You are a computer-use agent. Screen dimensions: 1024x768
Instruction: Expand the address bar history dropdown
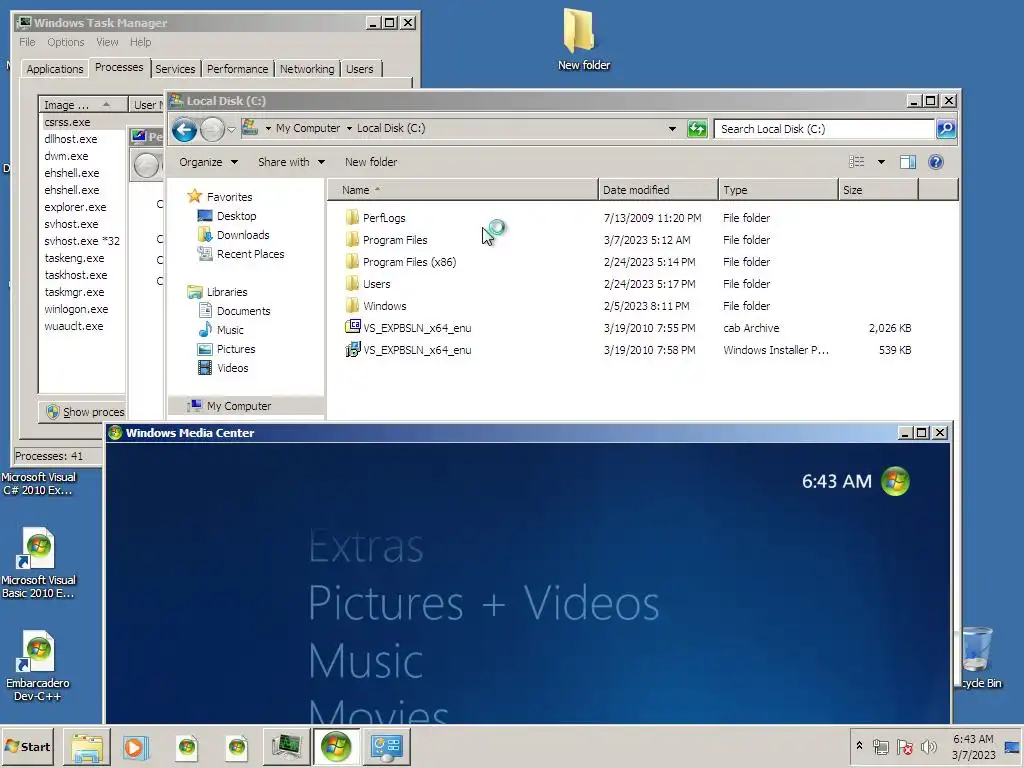[672, 129]
